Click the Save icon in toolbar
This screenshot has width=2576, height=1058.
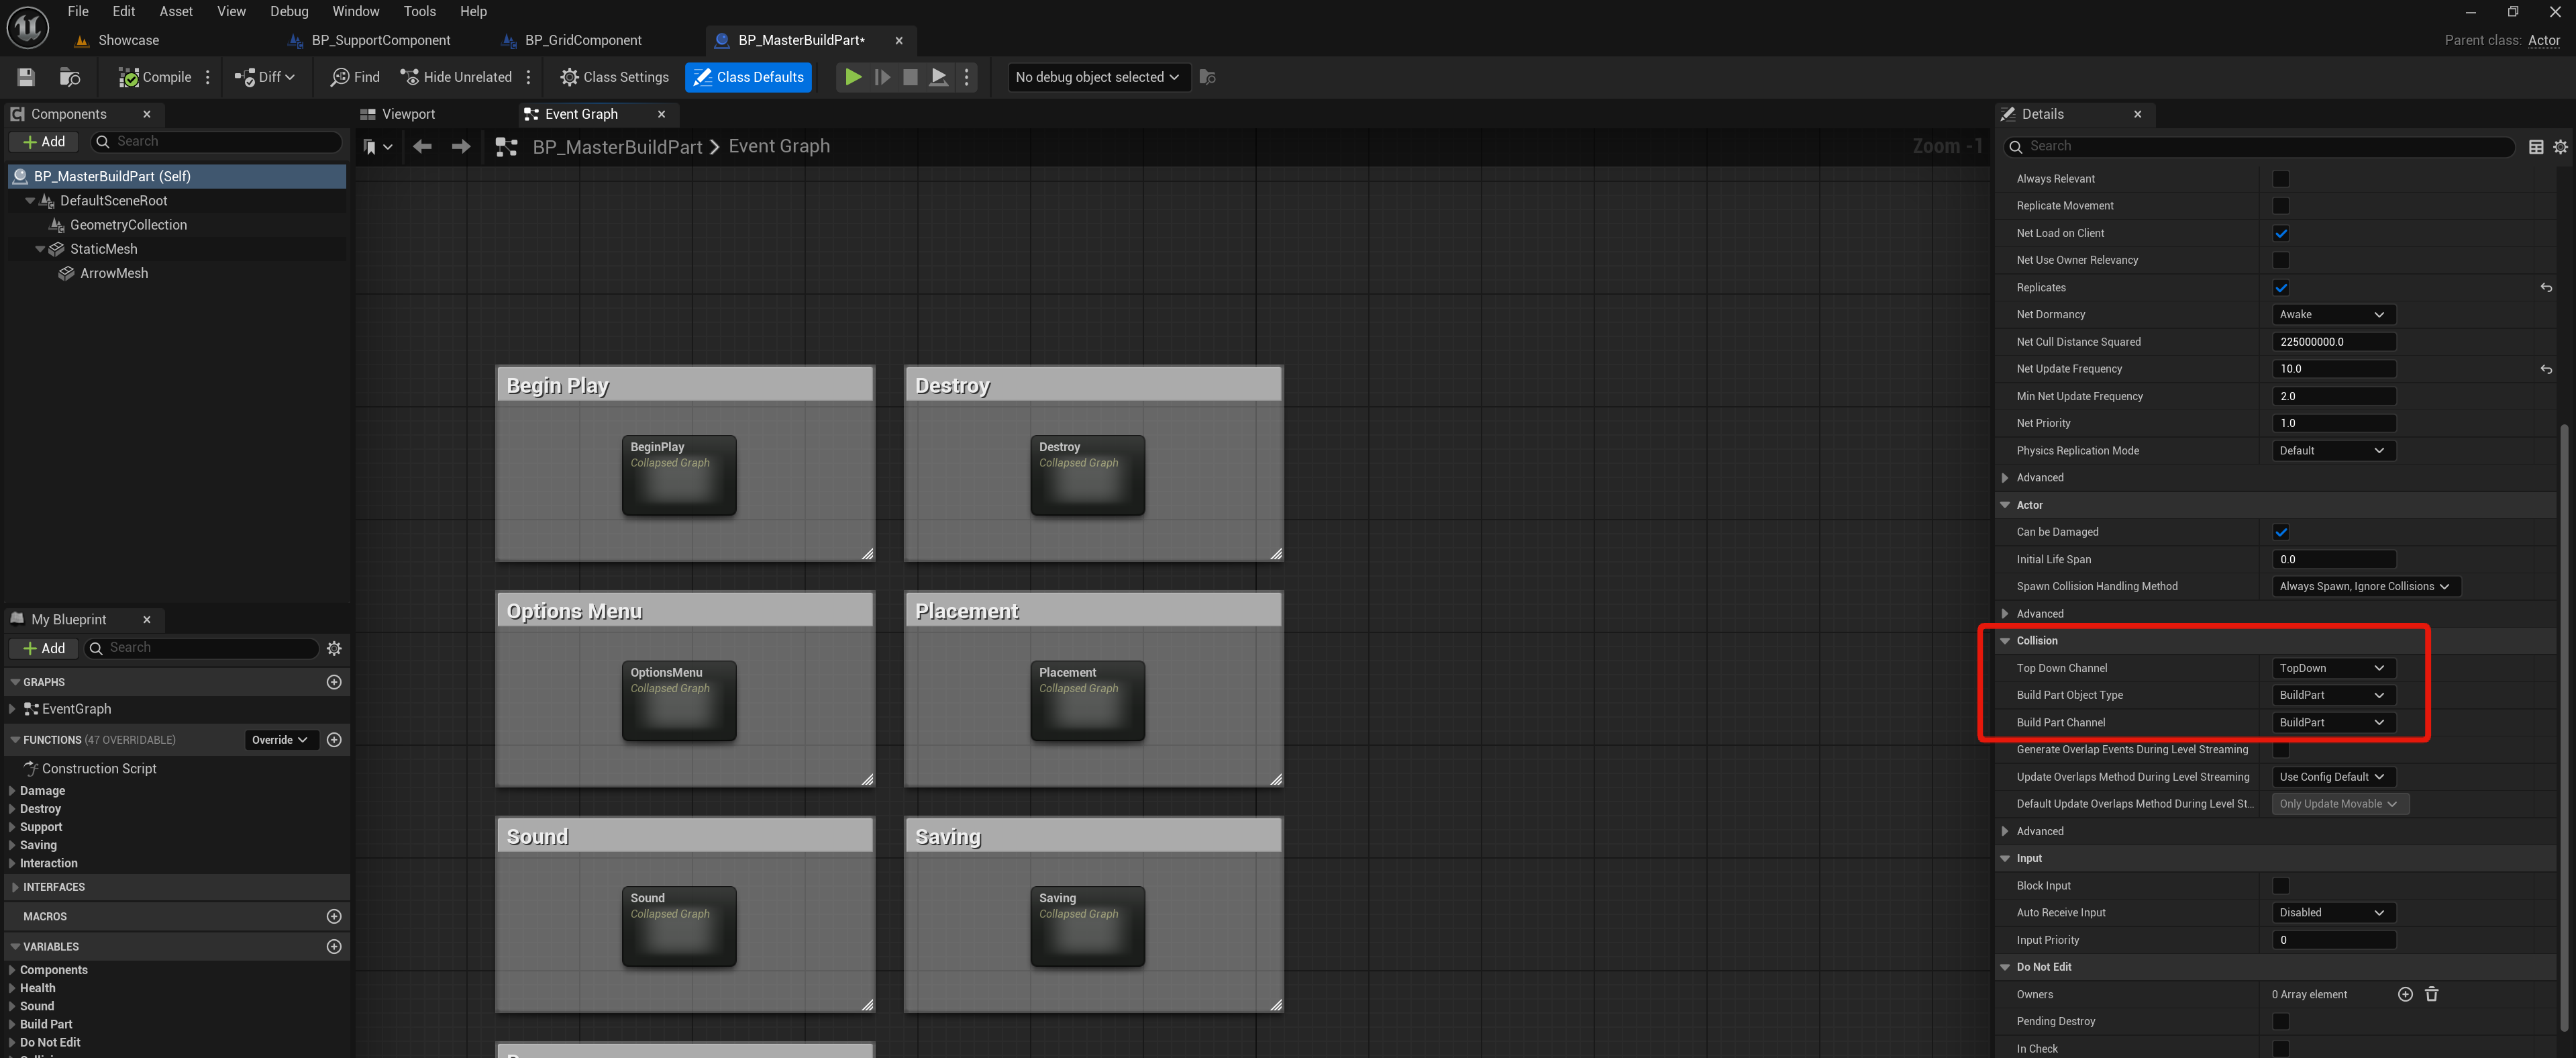pos(26,77)
